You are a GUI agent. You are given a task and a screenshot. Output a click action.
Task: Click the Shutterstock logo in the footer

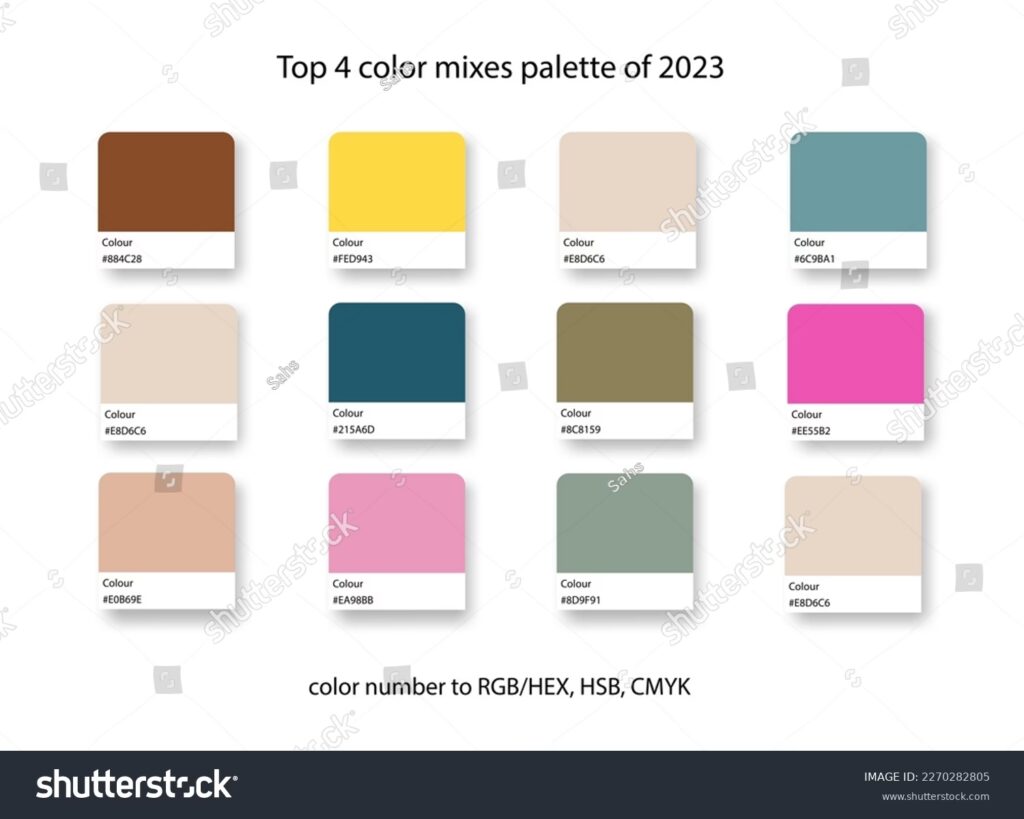[135, 784]
